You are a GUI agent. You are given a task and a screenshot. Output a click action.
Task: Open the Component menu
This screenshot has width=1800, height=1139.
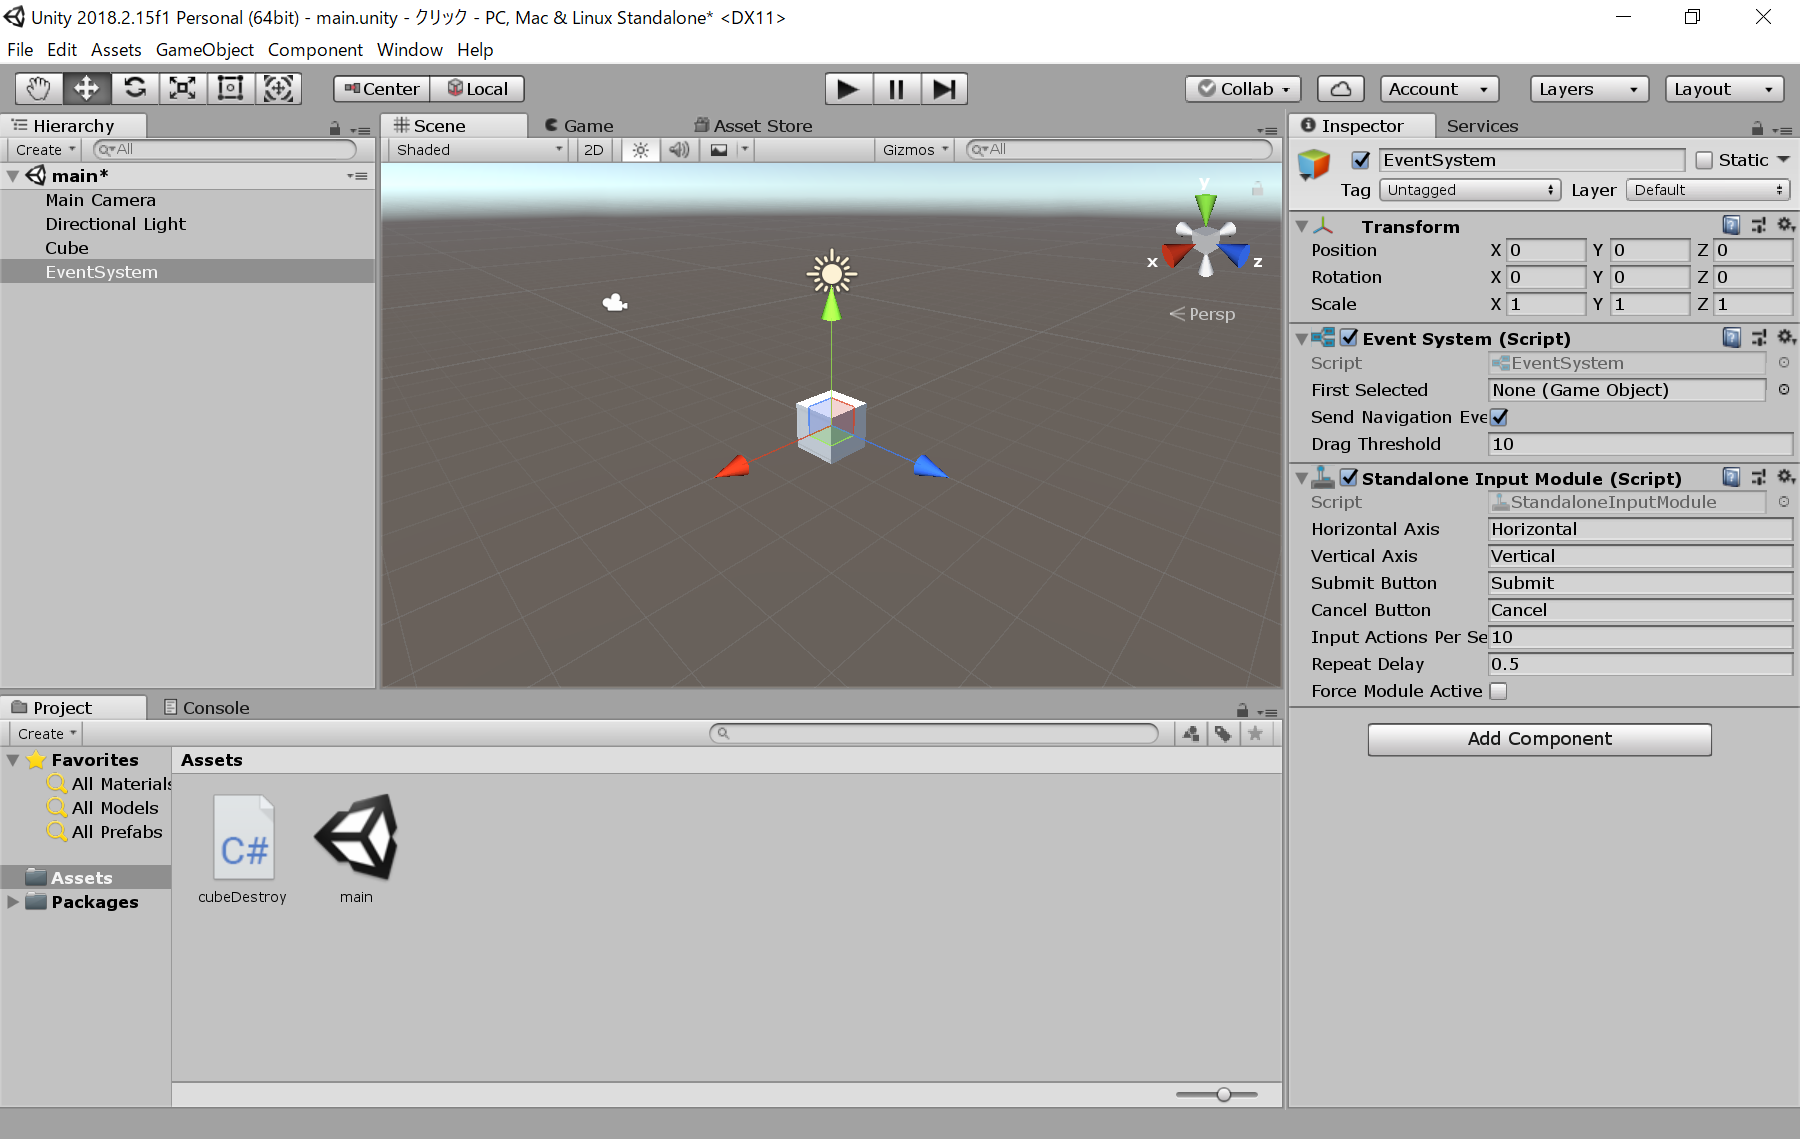[x=315, y=49]
